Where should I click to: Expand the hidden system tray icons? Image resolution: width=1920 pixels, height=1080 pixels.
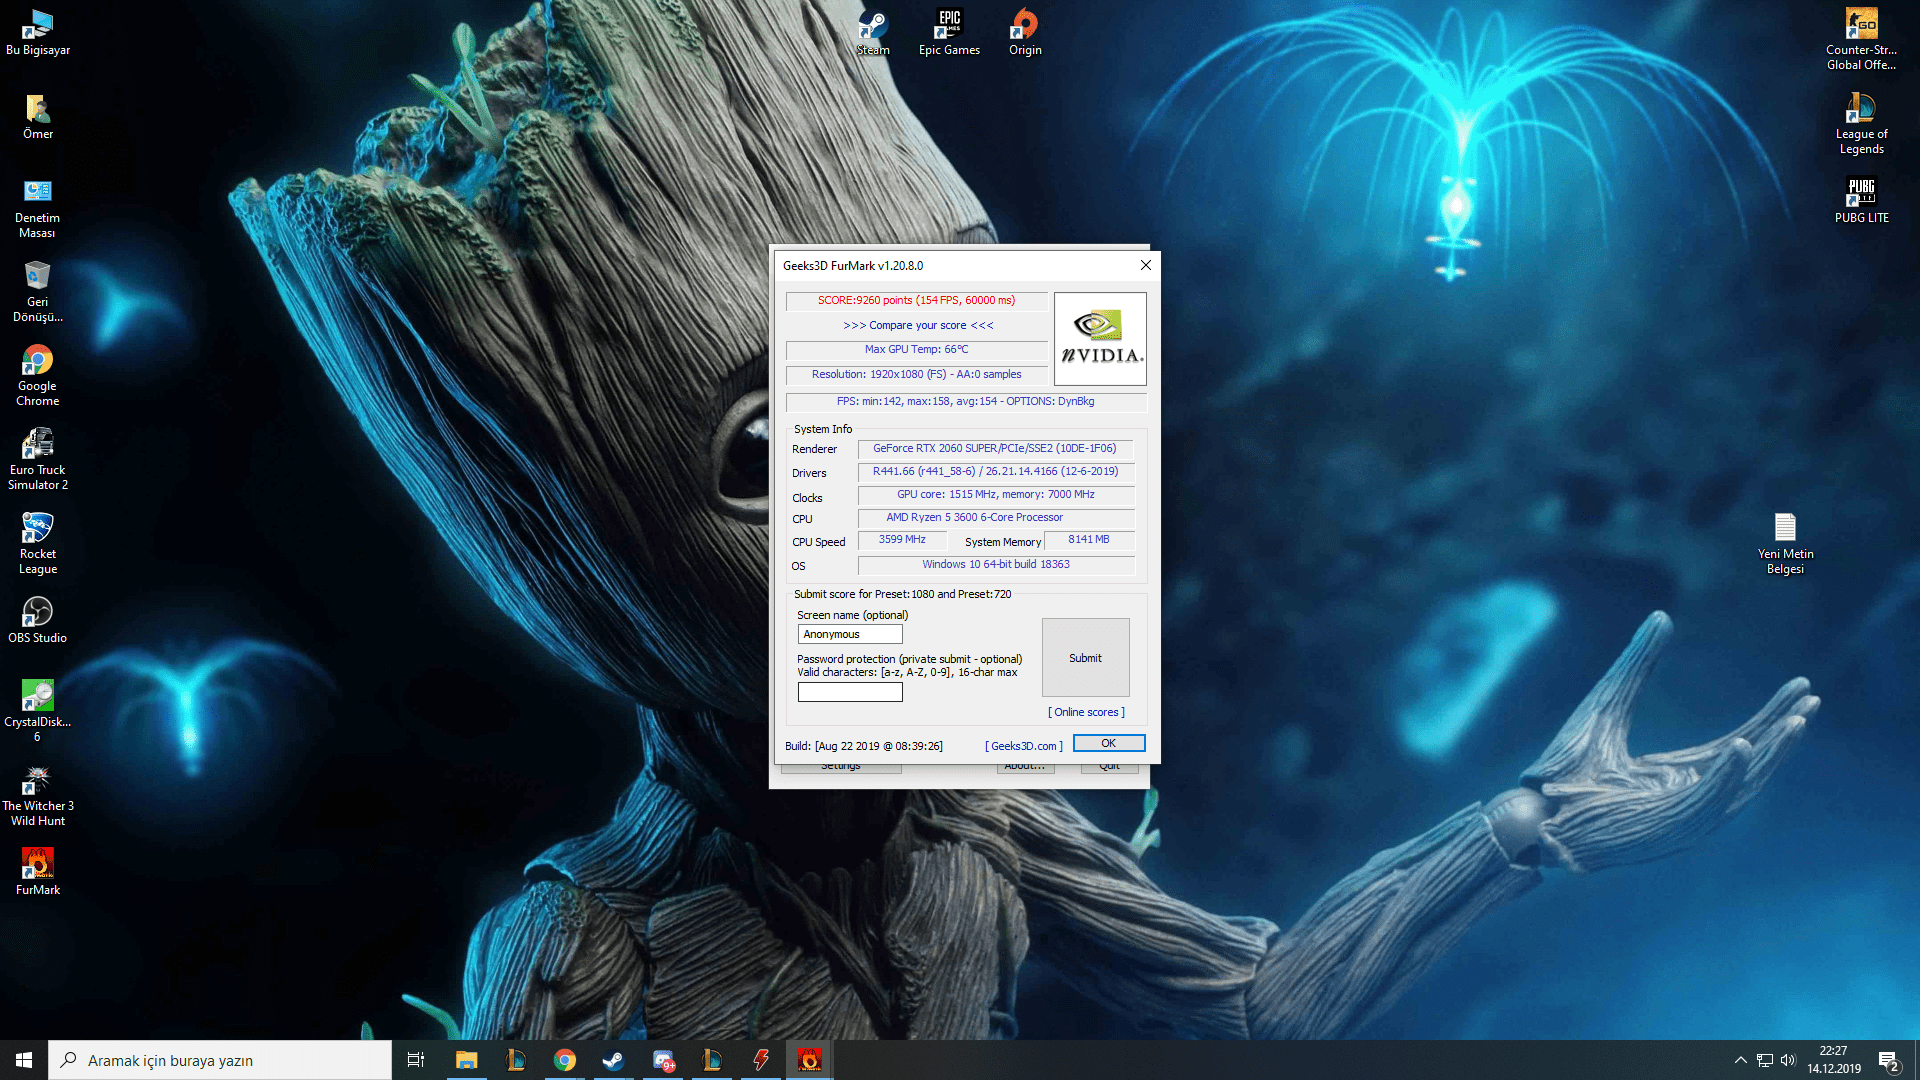point(1740,1060)
